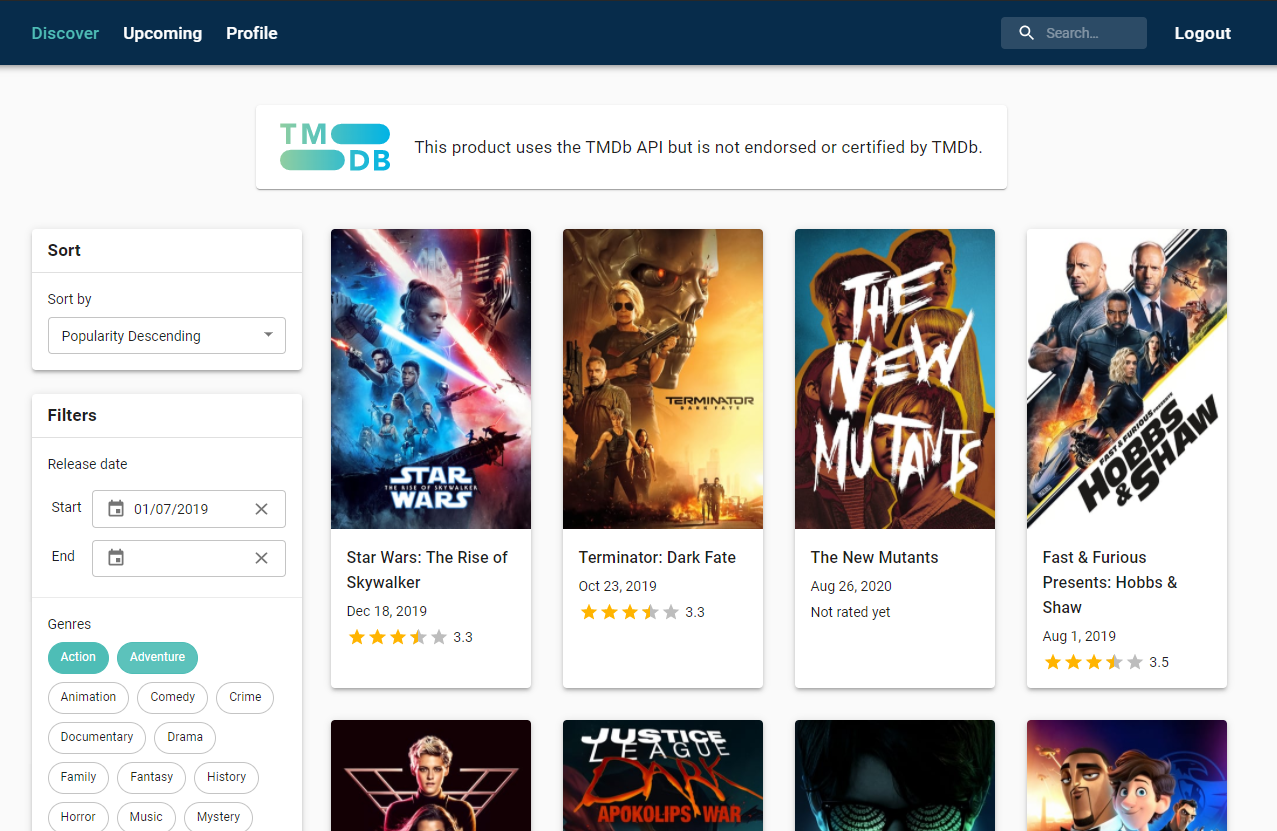Click the Terminator: Dark Fate title

click(x=657, y=557)
